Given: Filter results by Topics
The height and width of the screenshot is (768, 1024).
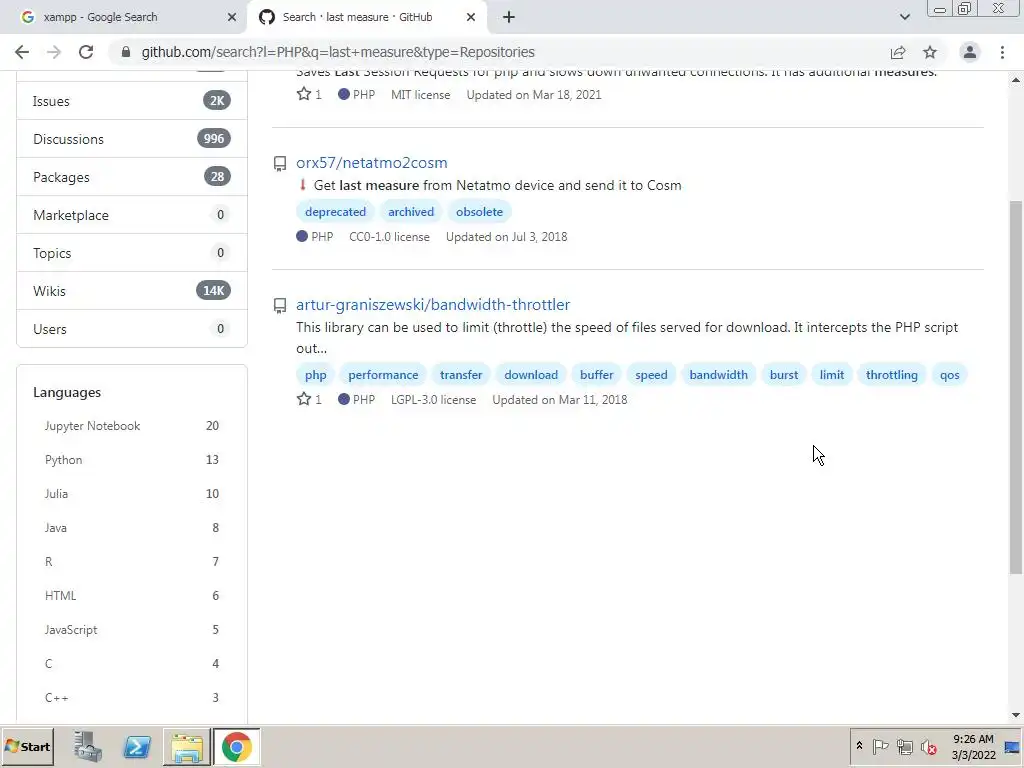Looking at the screenshot, I should [x=132, y=253].
